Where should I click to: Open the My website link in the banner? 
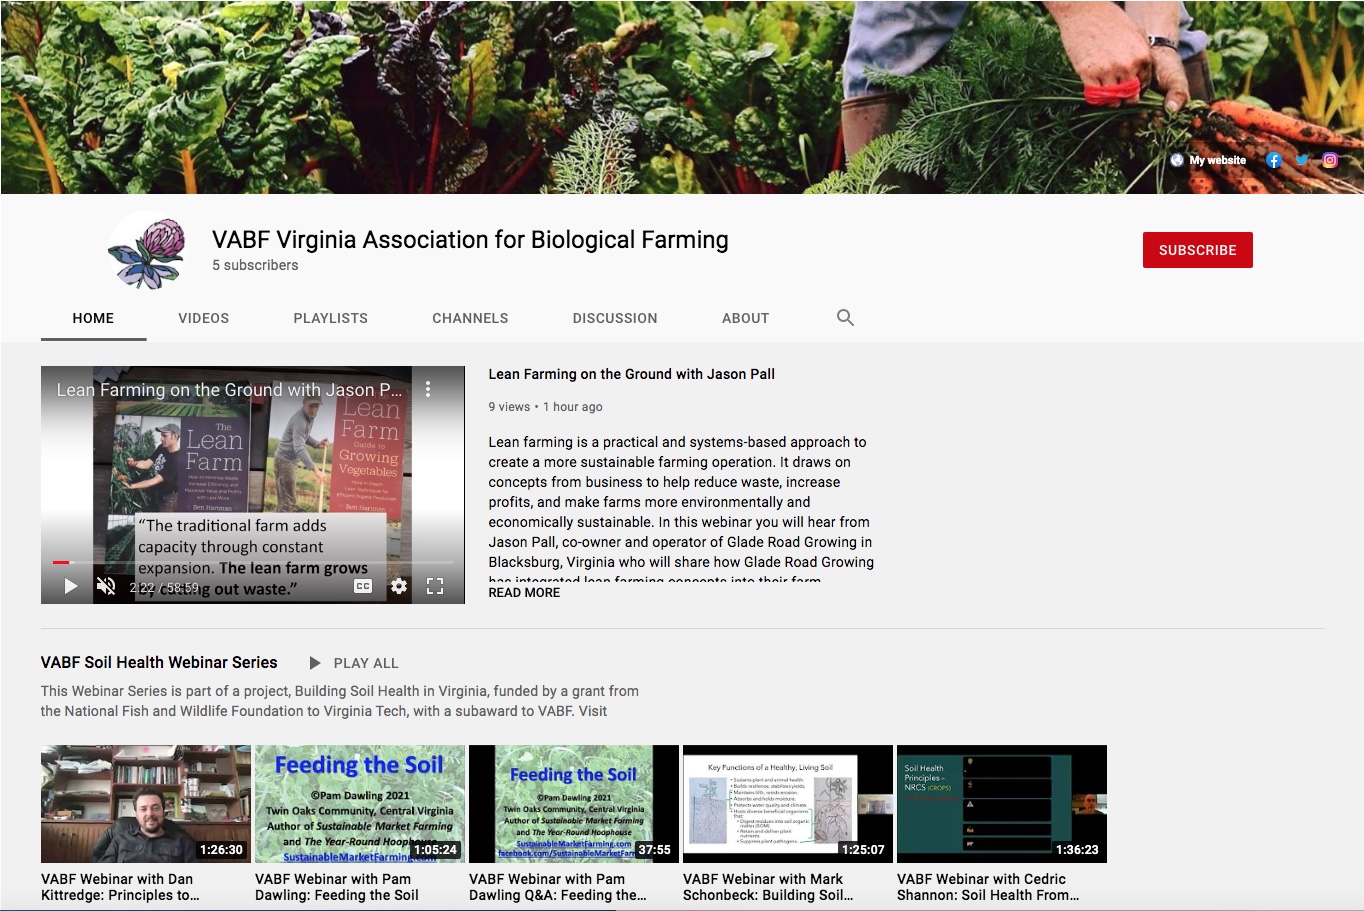click(x=1208, y=160)
